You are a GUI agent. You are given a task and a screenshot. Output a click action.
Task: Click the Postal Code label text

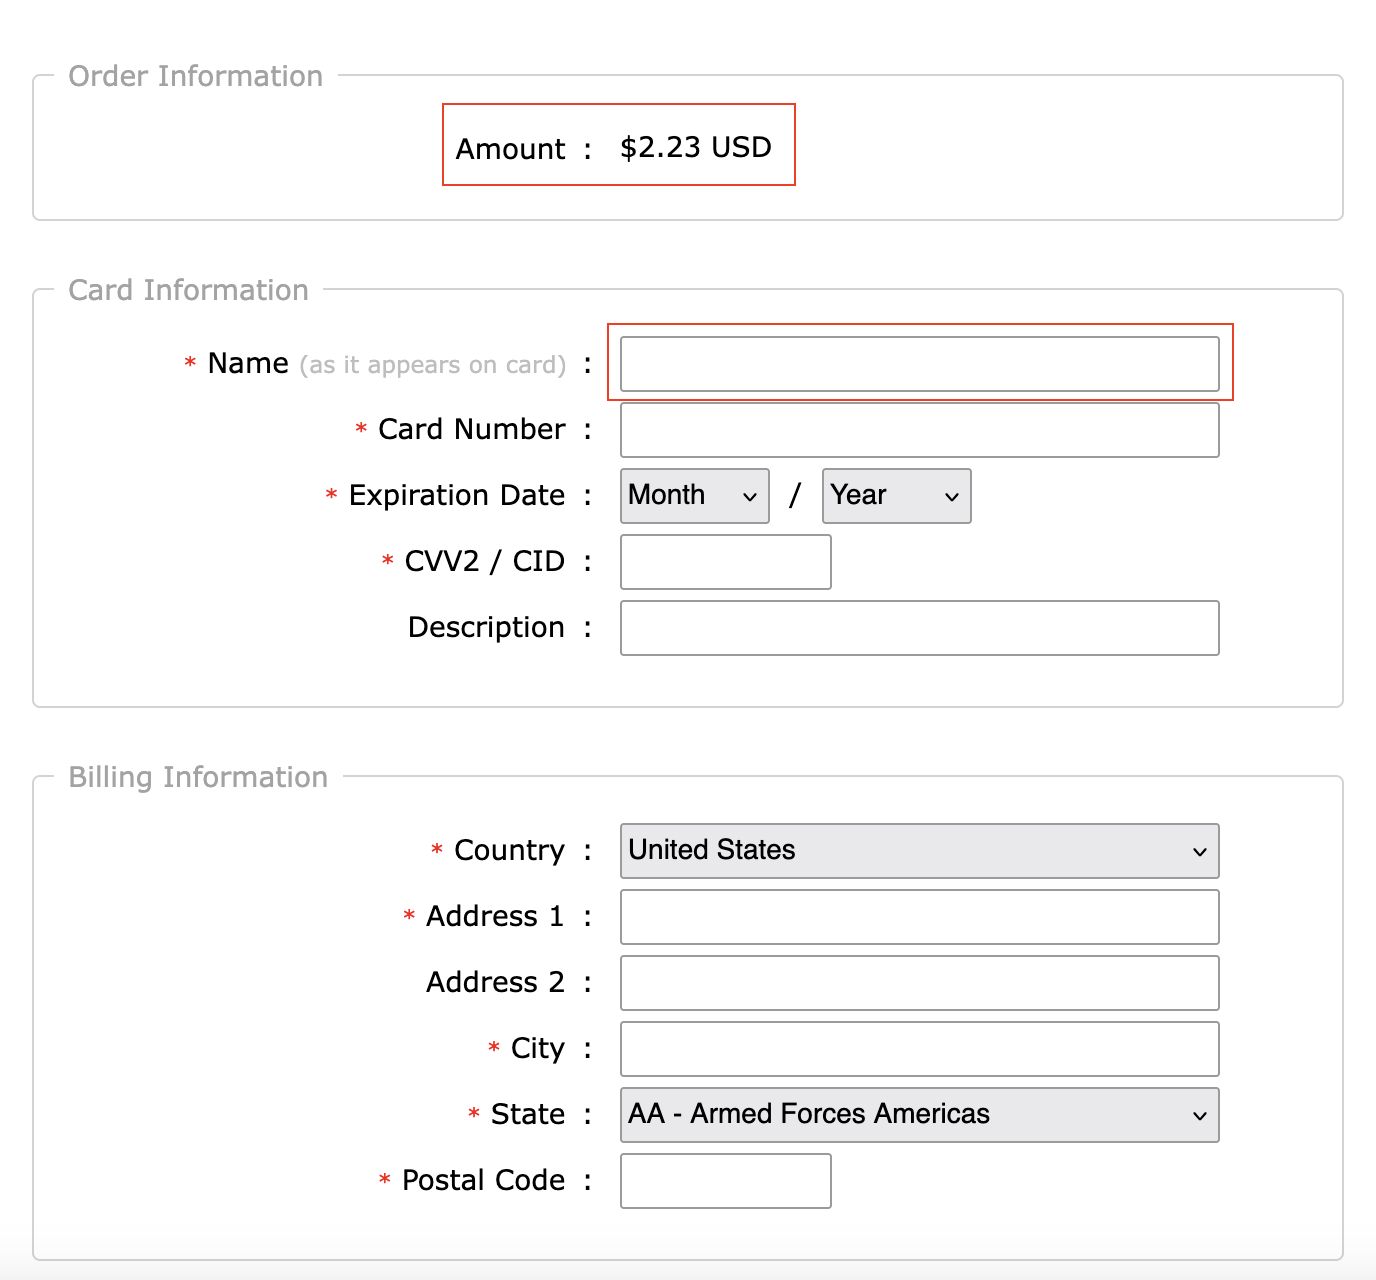point(483,1180)
